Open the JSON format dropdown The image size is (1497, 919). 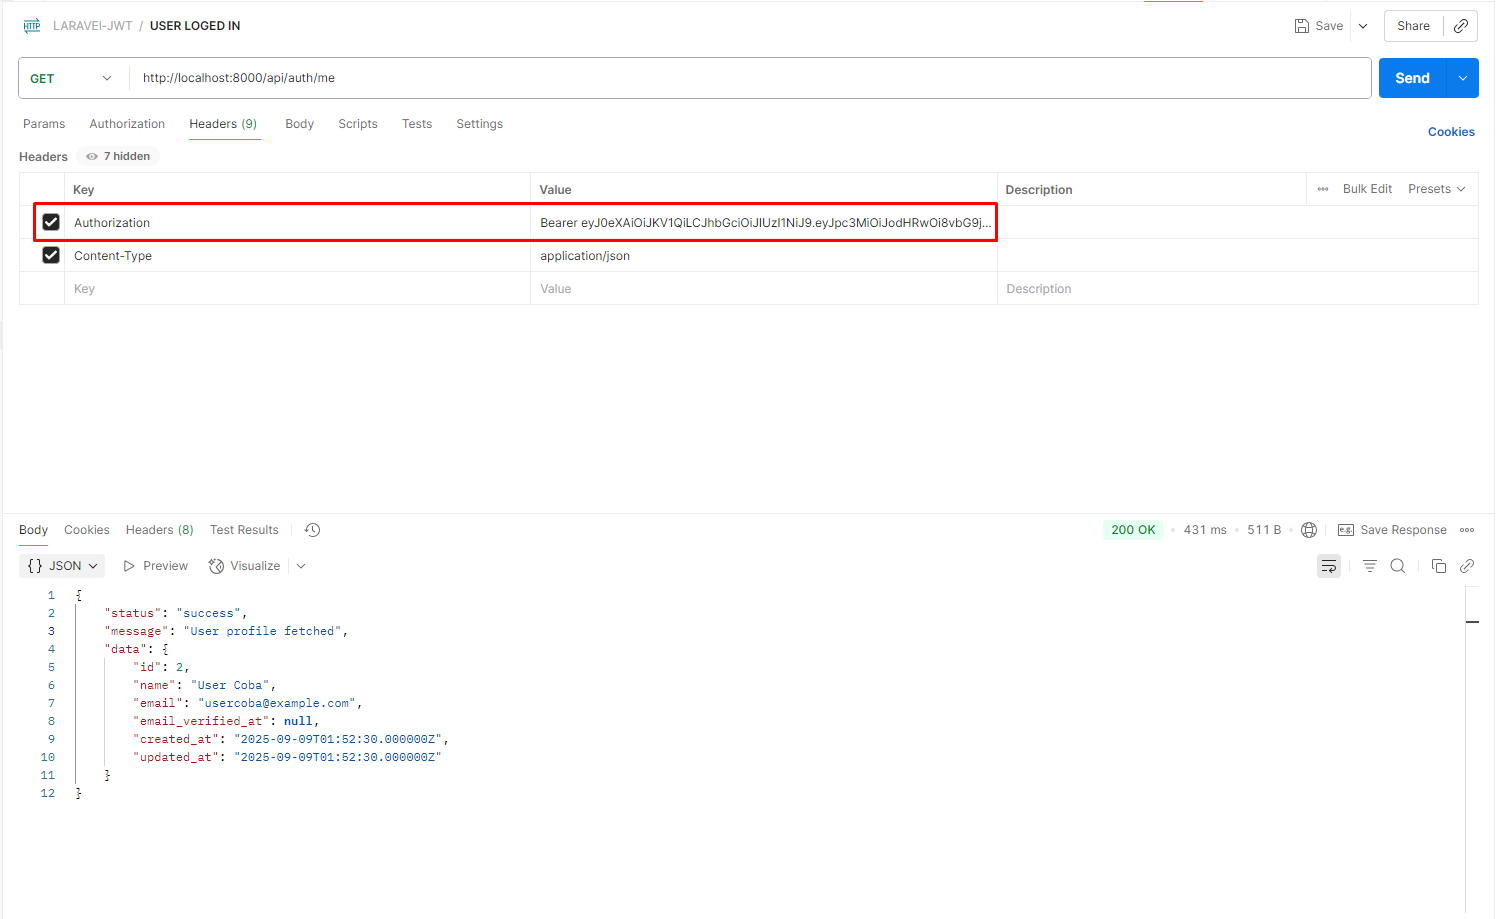(63, 566)
